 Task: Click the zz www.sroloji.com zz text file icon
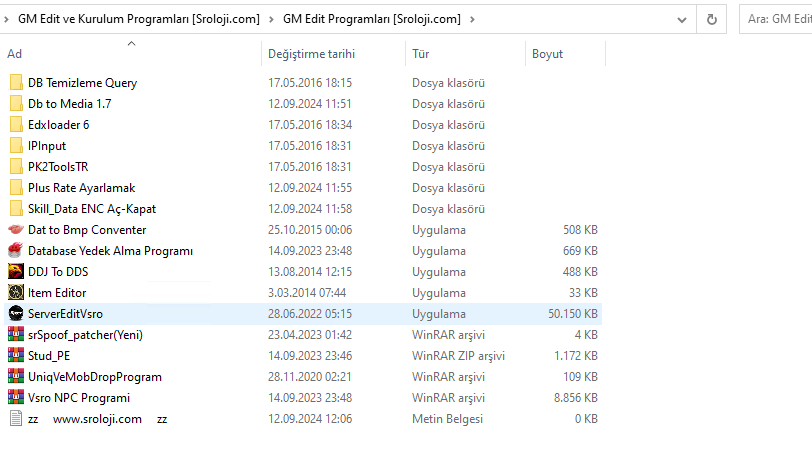click(16, 419)
